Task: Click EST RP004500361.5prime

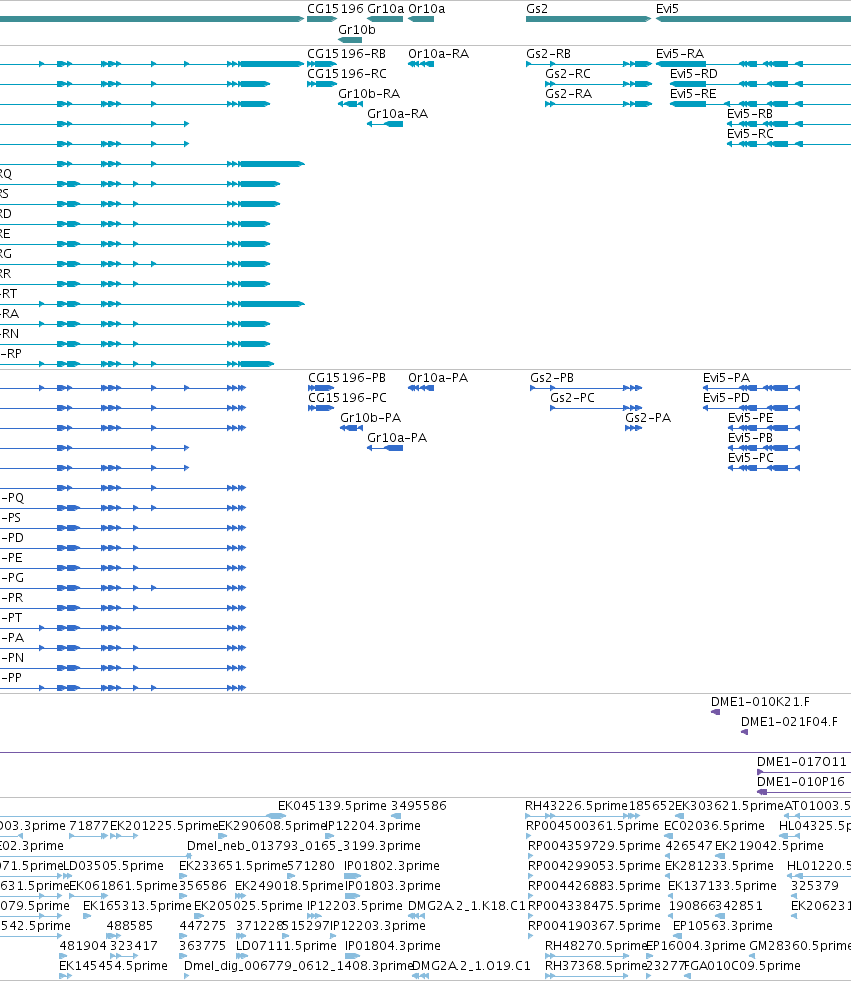Action: pyautogui.click(x=593, y=826)
